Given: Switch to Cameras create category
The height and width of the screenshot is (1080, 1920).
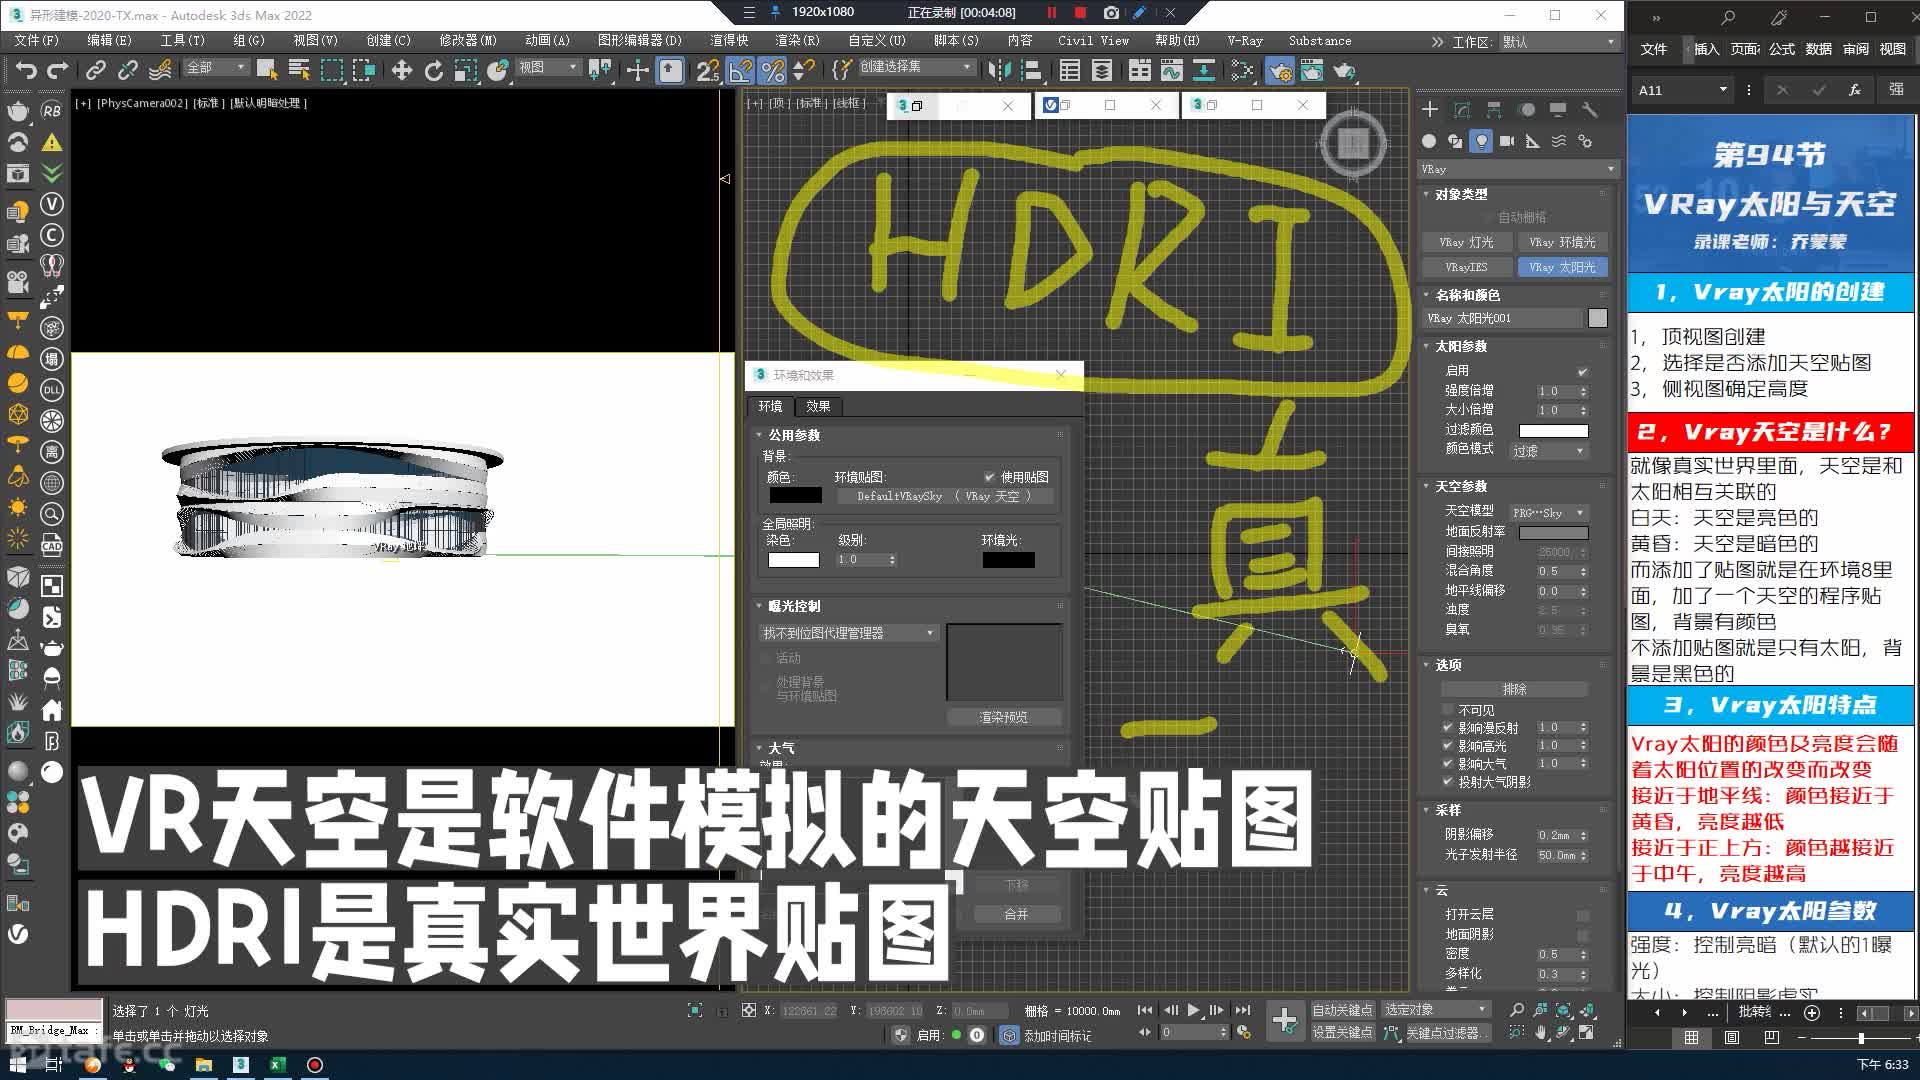Looking at the screenshot, I should click(1507, 141).
